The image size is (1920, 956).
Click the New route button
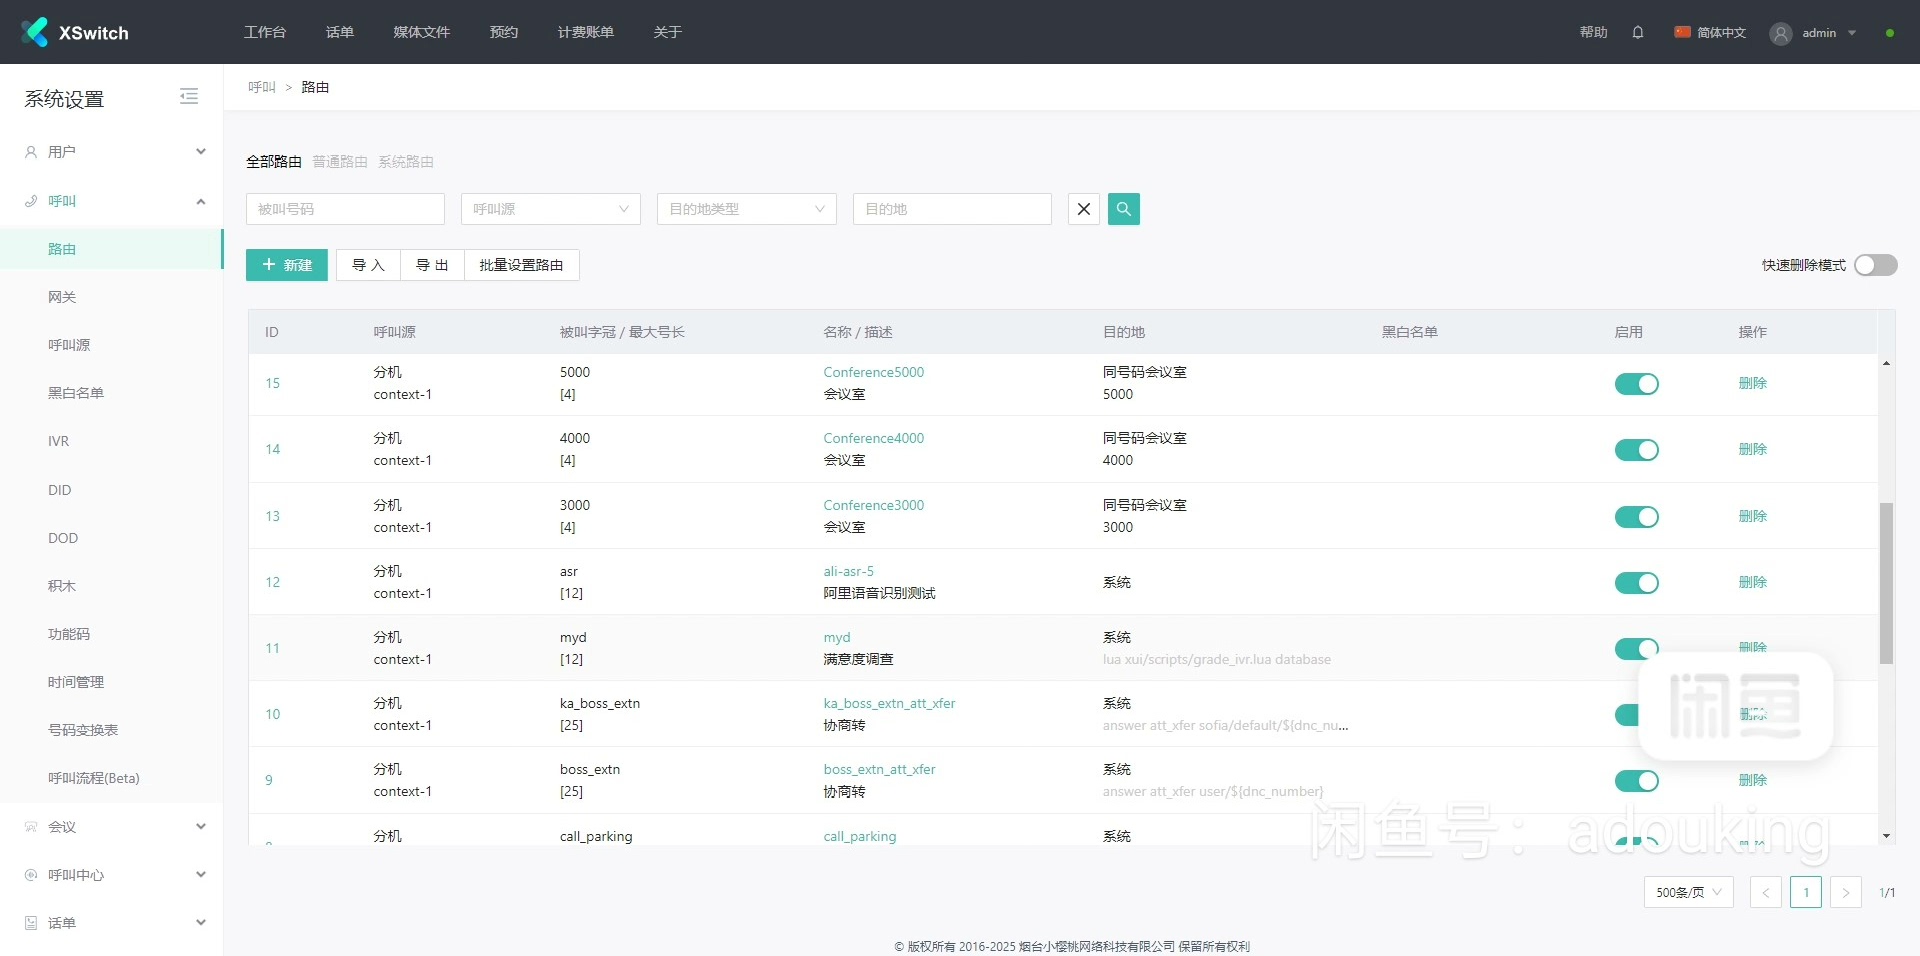(287, 265)
